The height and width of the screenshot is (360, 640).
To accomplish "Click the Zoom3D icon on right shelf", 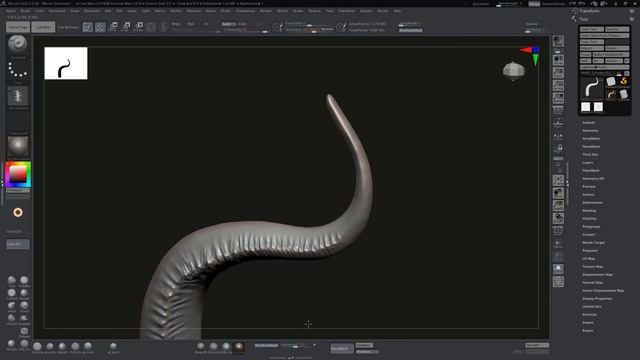I will pos(558,205).
